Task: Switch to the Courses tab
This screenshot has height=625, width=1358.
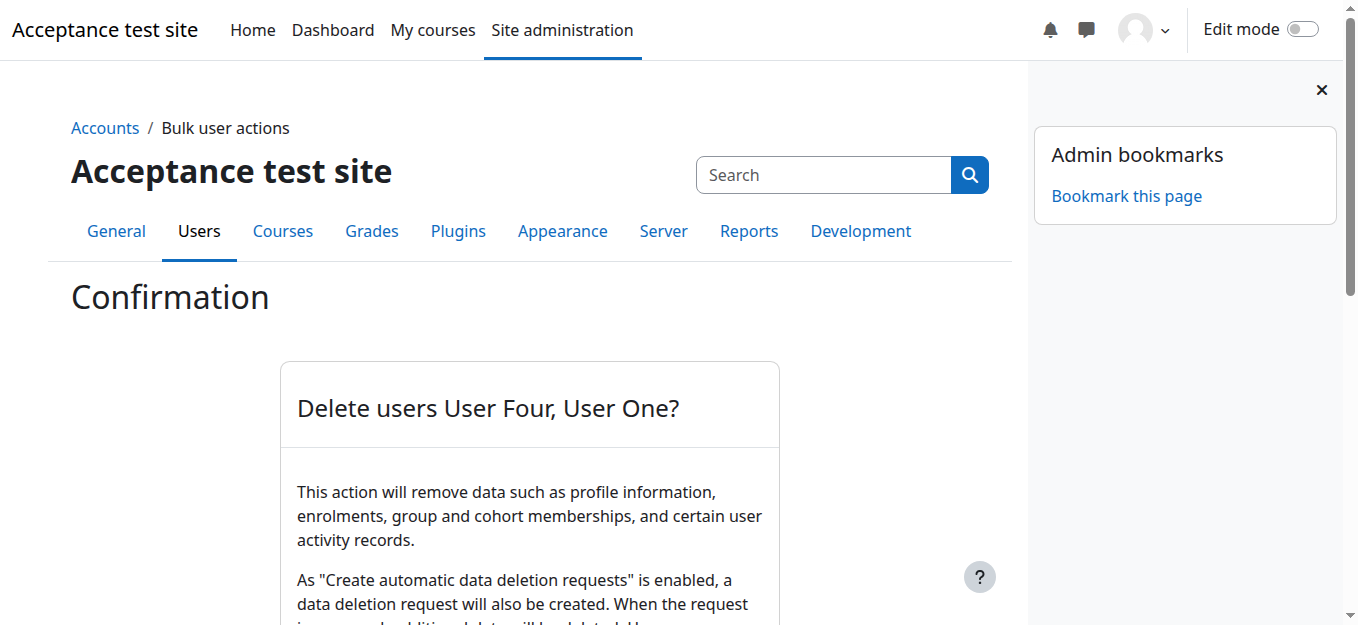Action: [x=282, y=231]
